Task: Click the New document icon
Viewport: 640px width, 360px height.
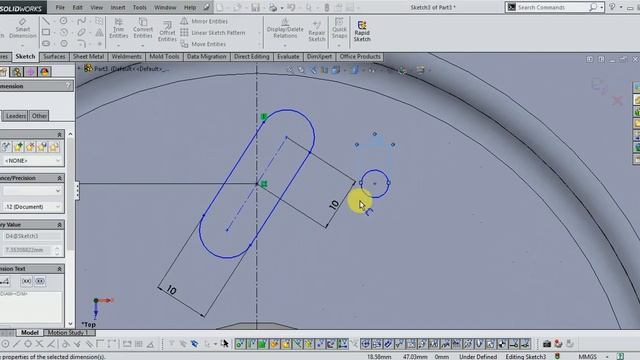Action: 220,7
